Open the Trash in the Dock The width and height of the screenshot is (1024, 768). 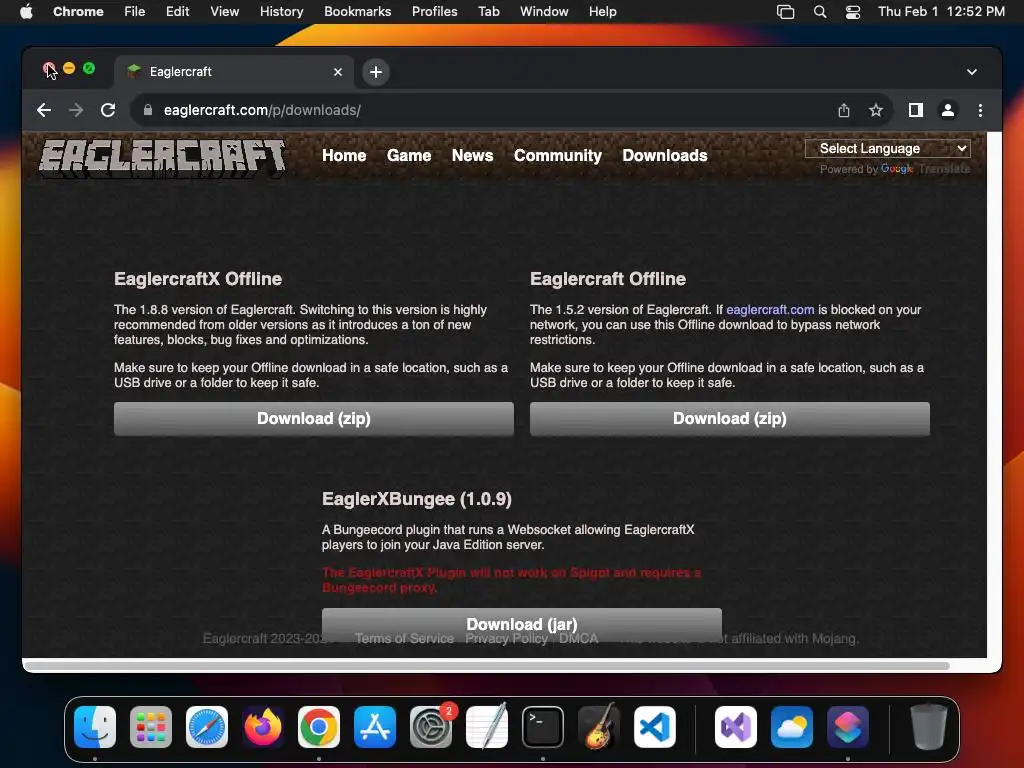tap(929, 727)
